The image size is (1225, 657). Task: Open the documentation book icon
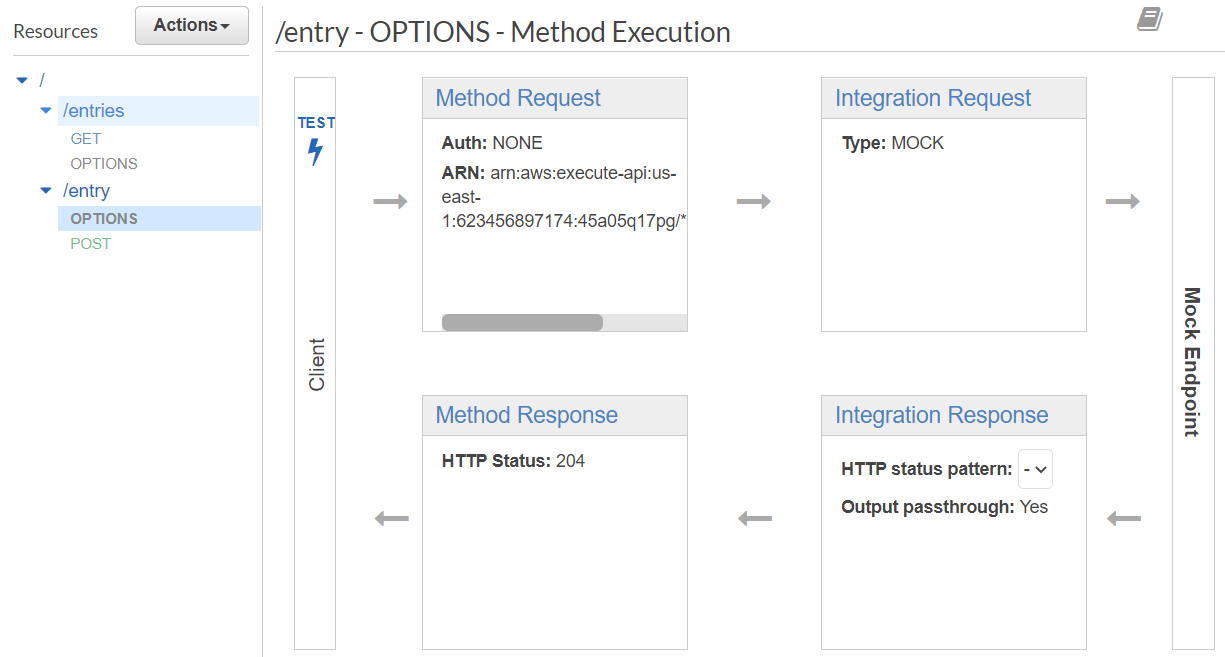click(1150, 19)
